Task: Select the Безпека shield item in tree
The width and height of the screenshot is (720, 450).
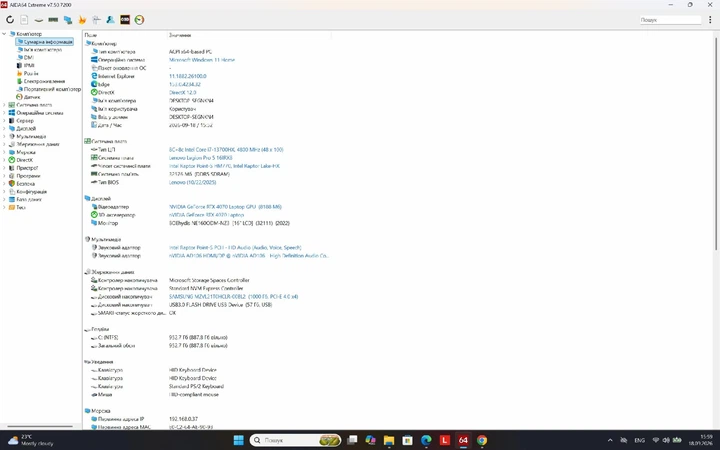Action: click(x=25, y=184)
